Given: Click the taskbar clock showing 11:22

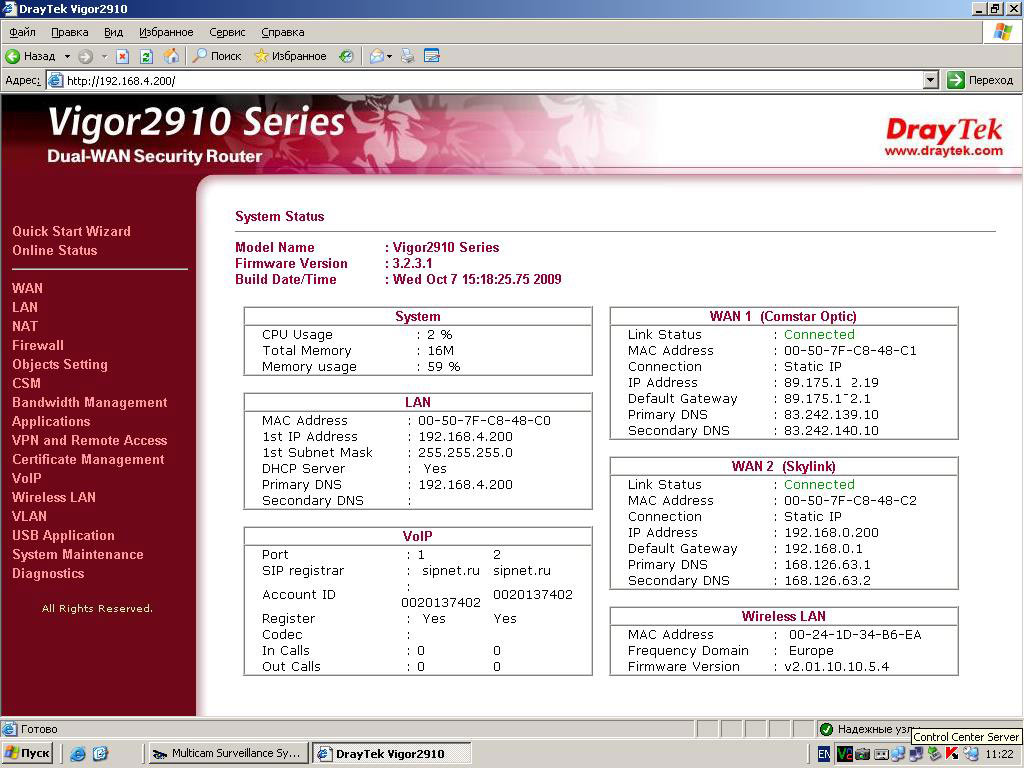Looking at the screenshot, I should (x=999, y=754).
